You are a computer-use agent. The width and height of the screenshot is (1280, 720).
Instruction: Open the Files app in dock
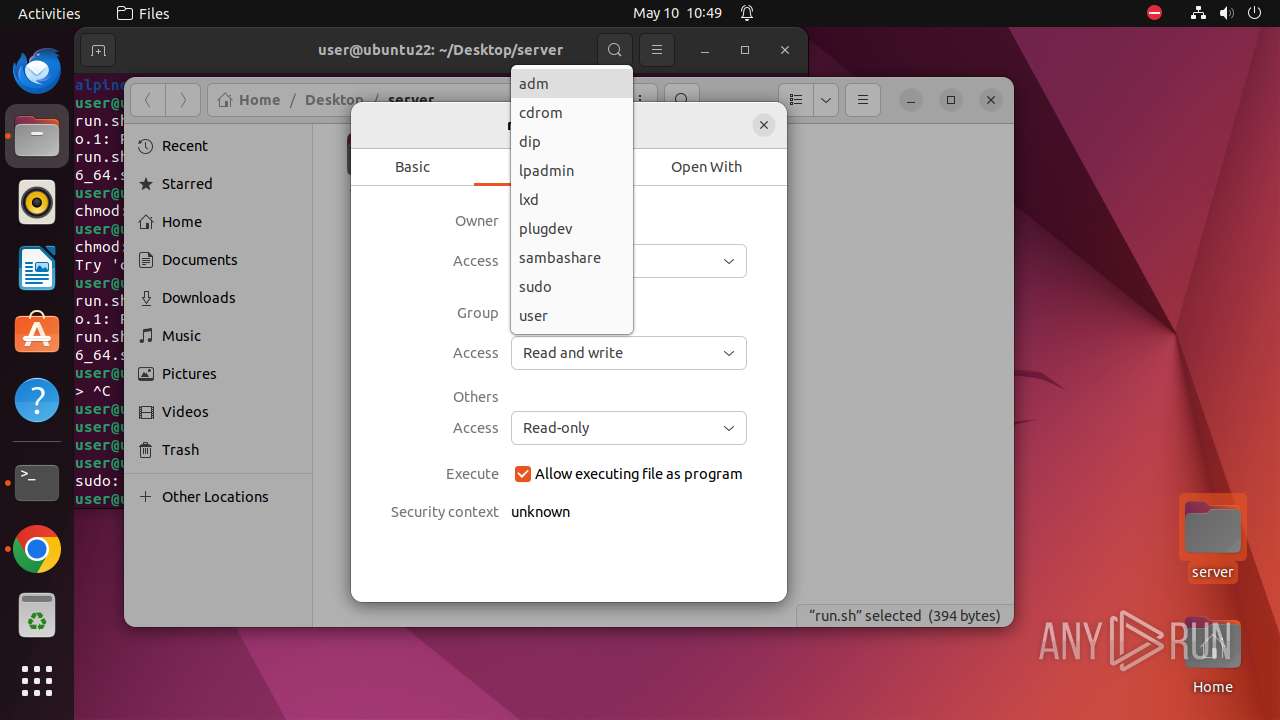(37, 135)
